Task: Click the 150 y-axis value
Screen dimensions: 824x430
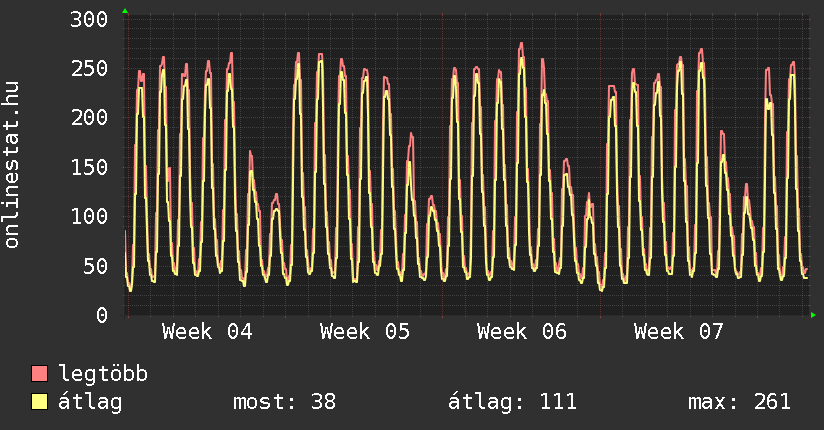Action: click(x=89, y=167)
